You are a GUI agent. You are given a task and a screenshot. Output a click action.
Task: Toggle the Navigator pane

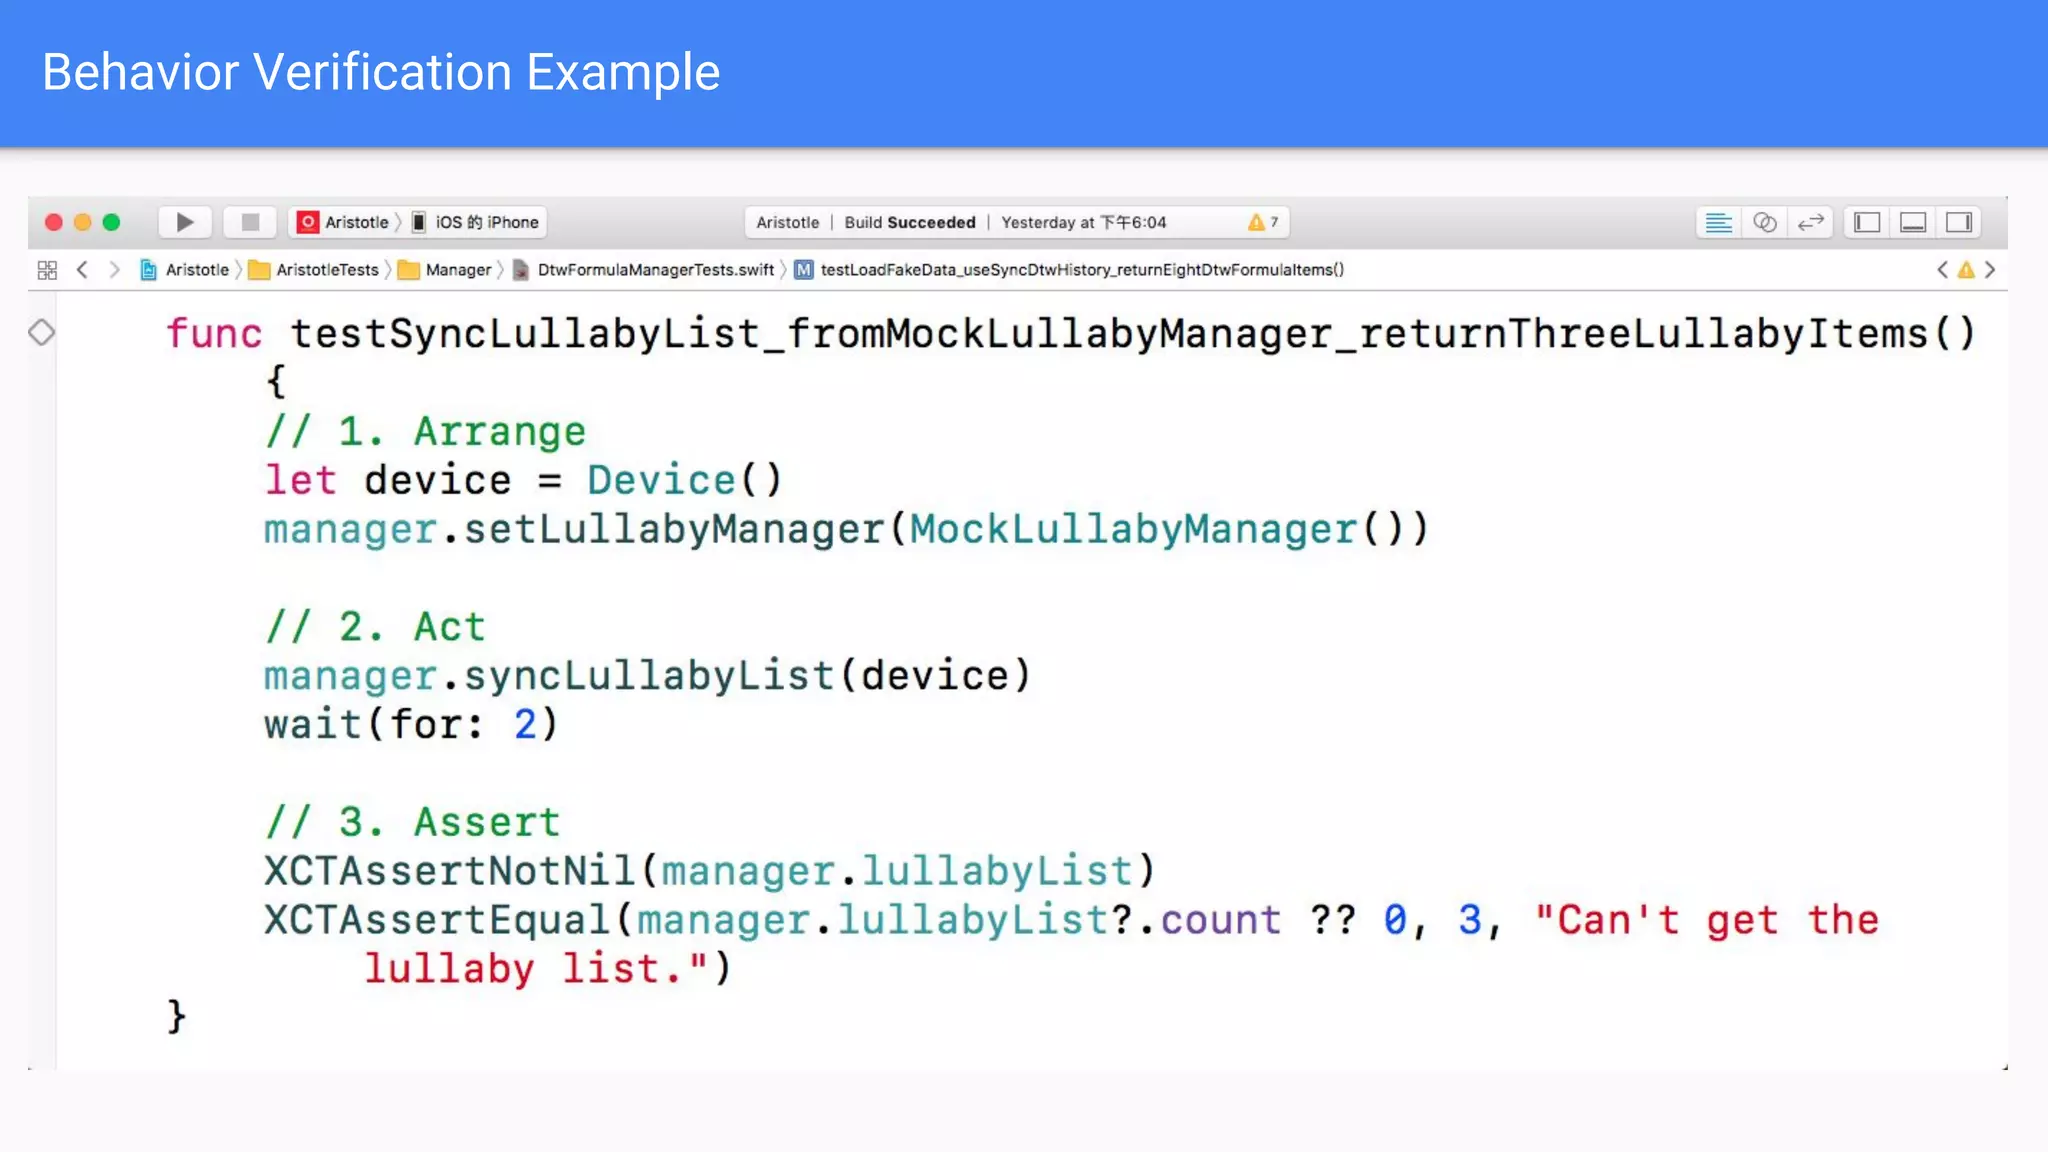1867,222
